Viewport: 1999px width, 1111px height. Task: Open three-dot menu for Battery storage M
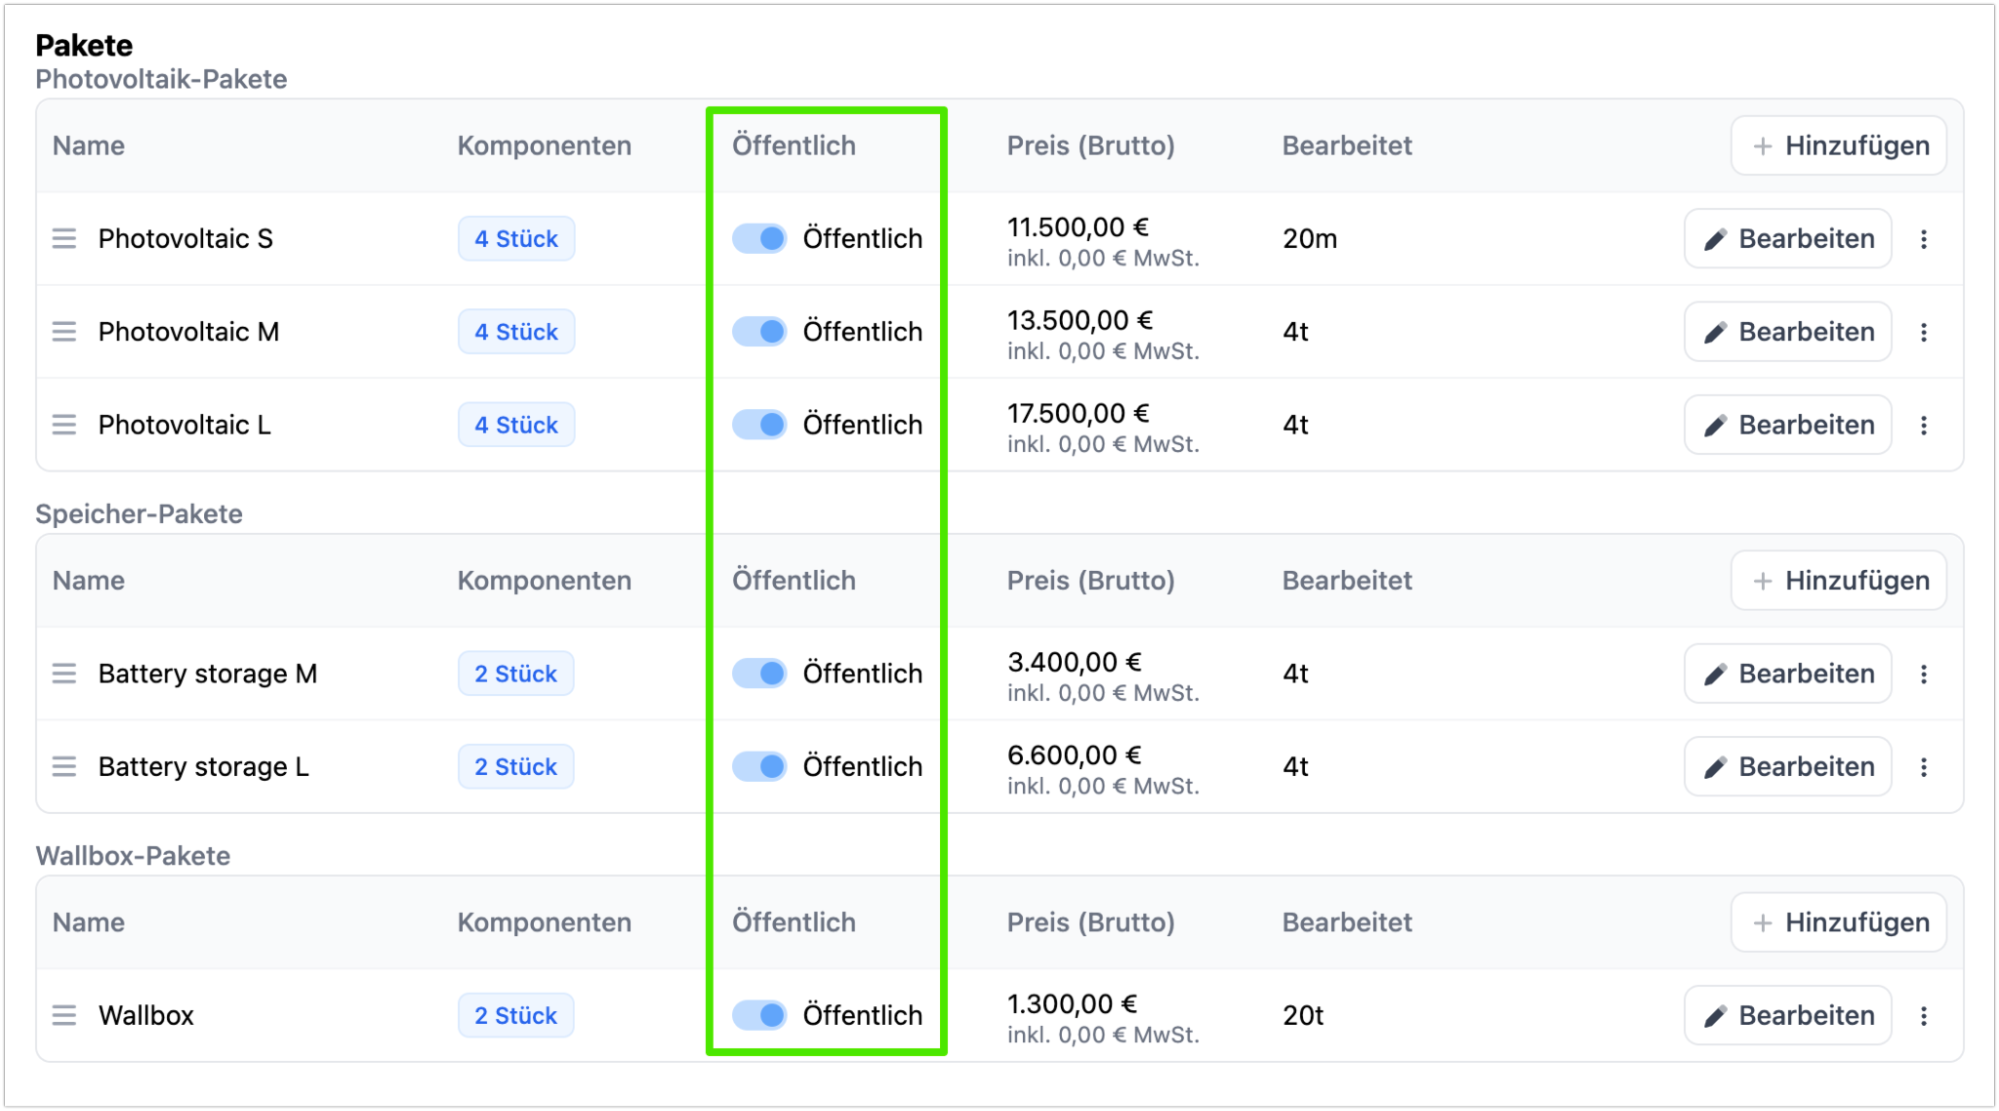1923,674
